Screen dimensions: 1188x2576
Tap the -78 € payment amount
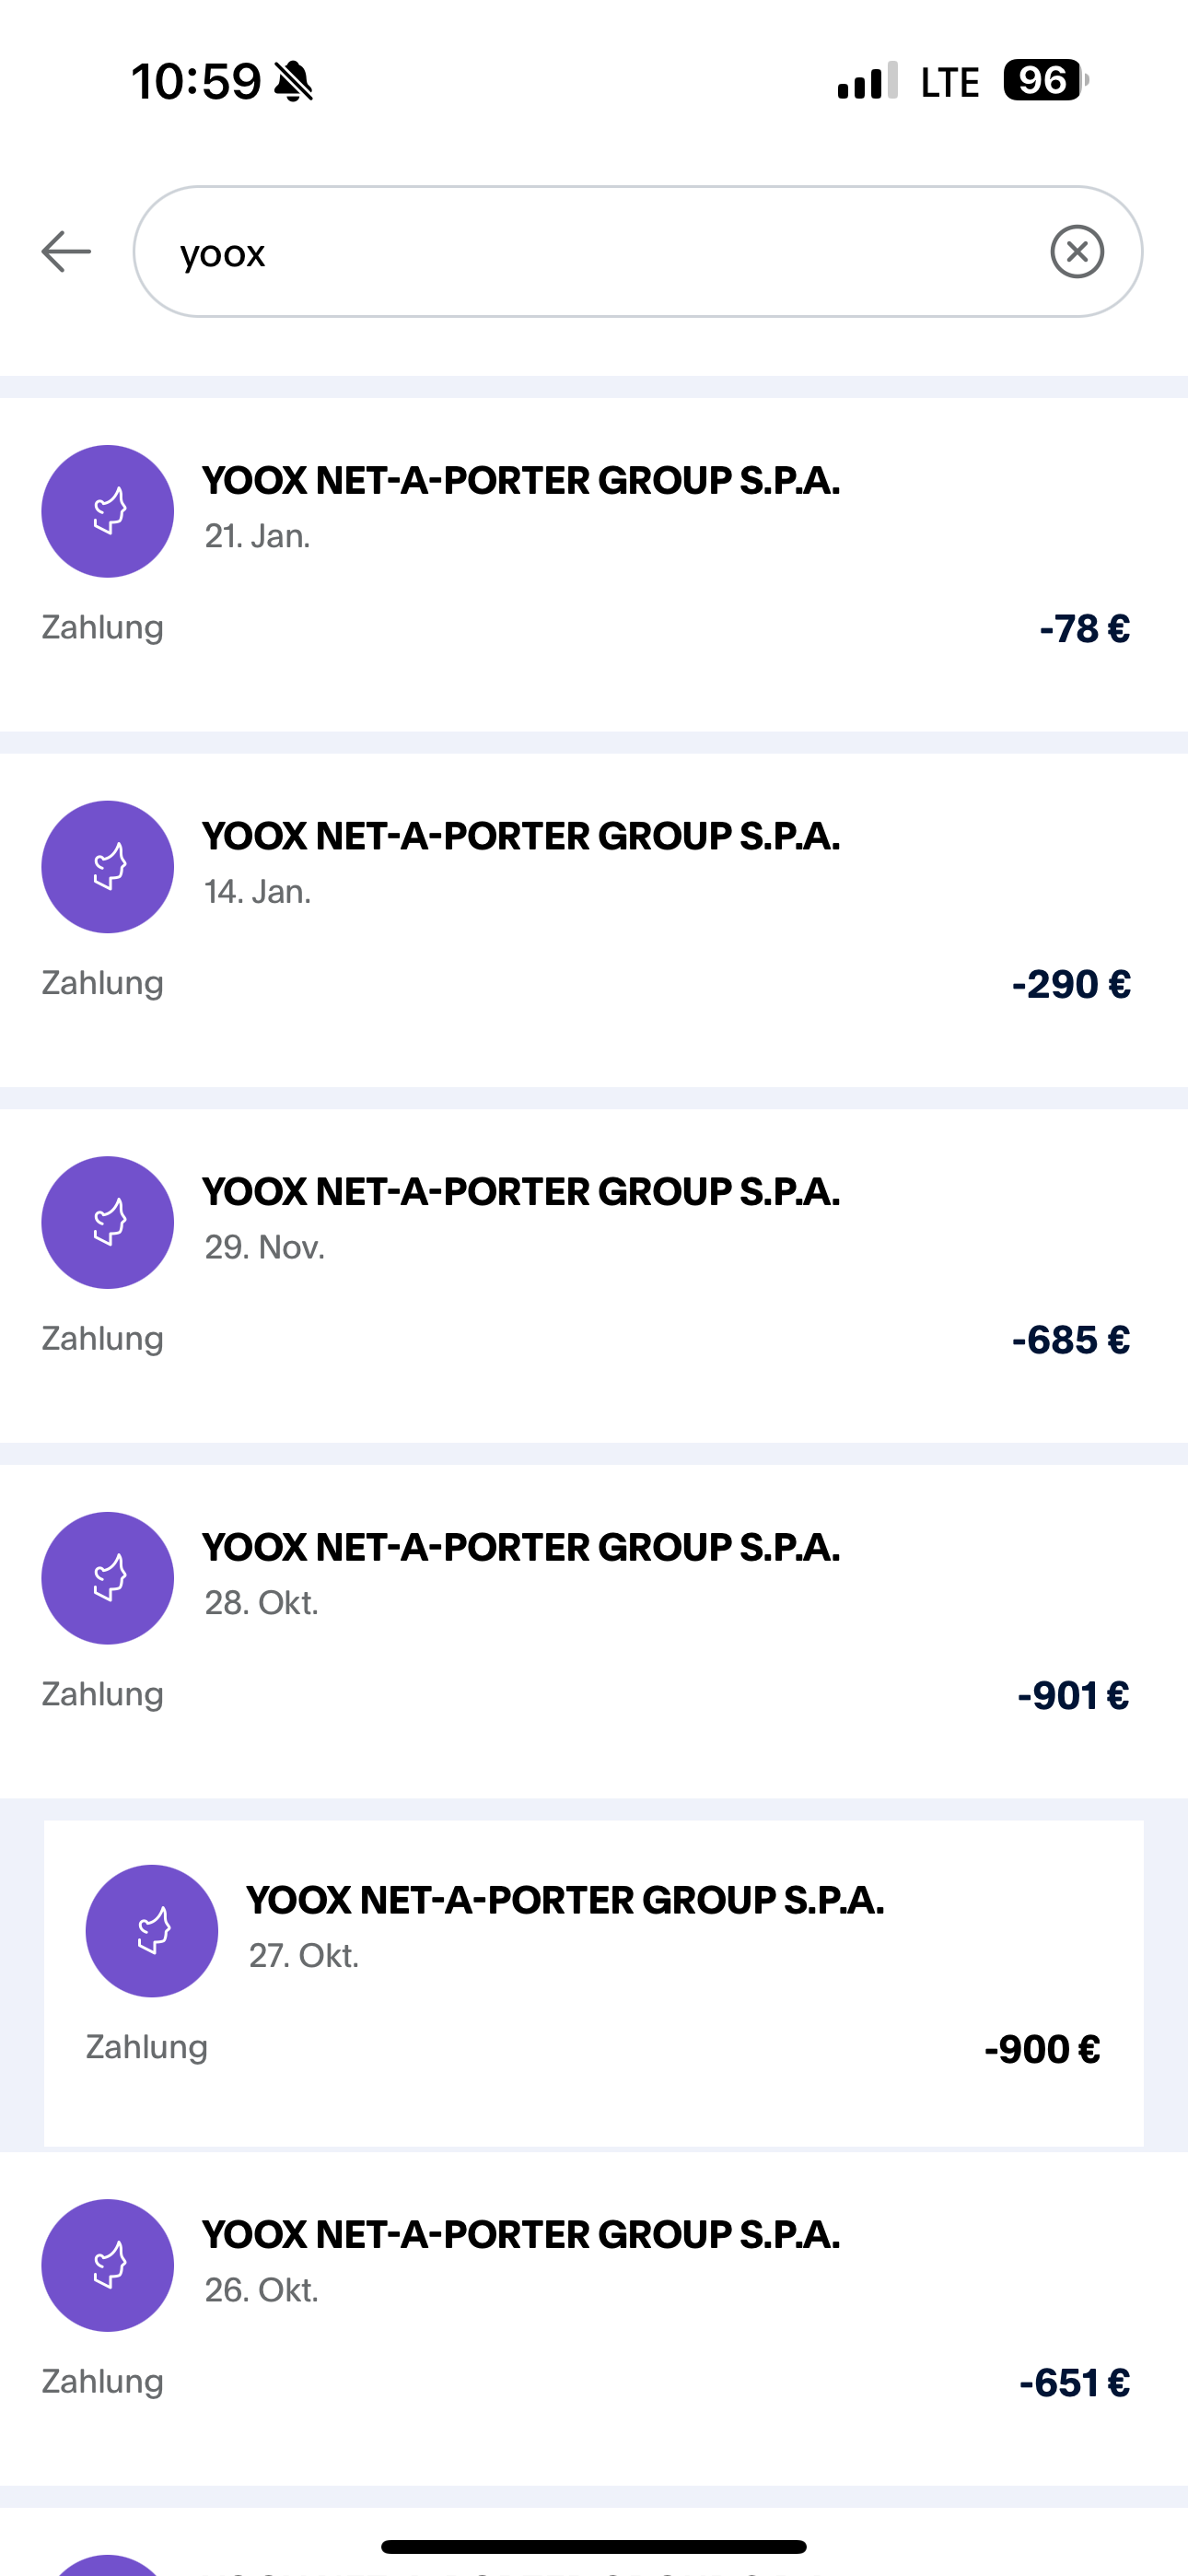[x=1084, y=629]
